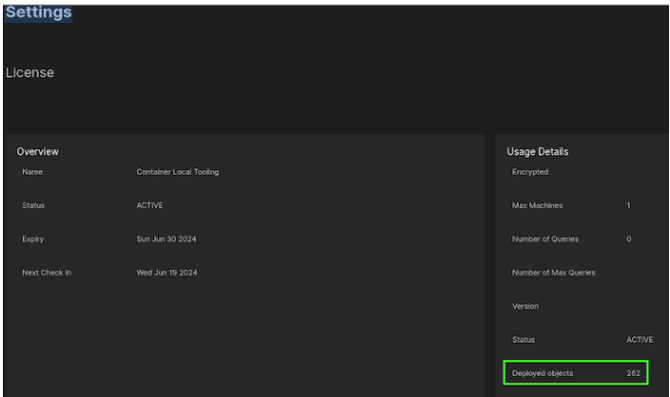This screenshot has width=670, height=397.
Task: Select the License section title
Action: pyautogui.click(x=30, y=73)
